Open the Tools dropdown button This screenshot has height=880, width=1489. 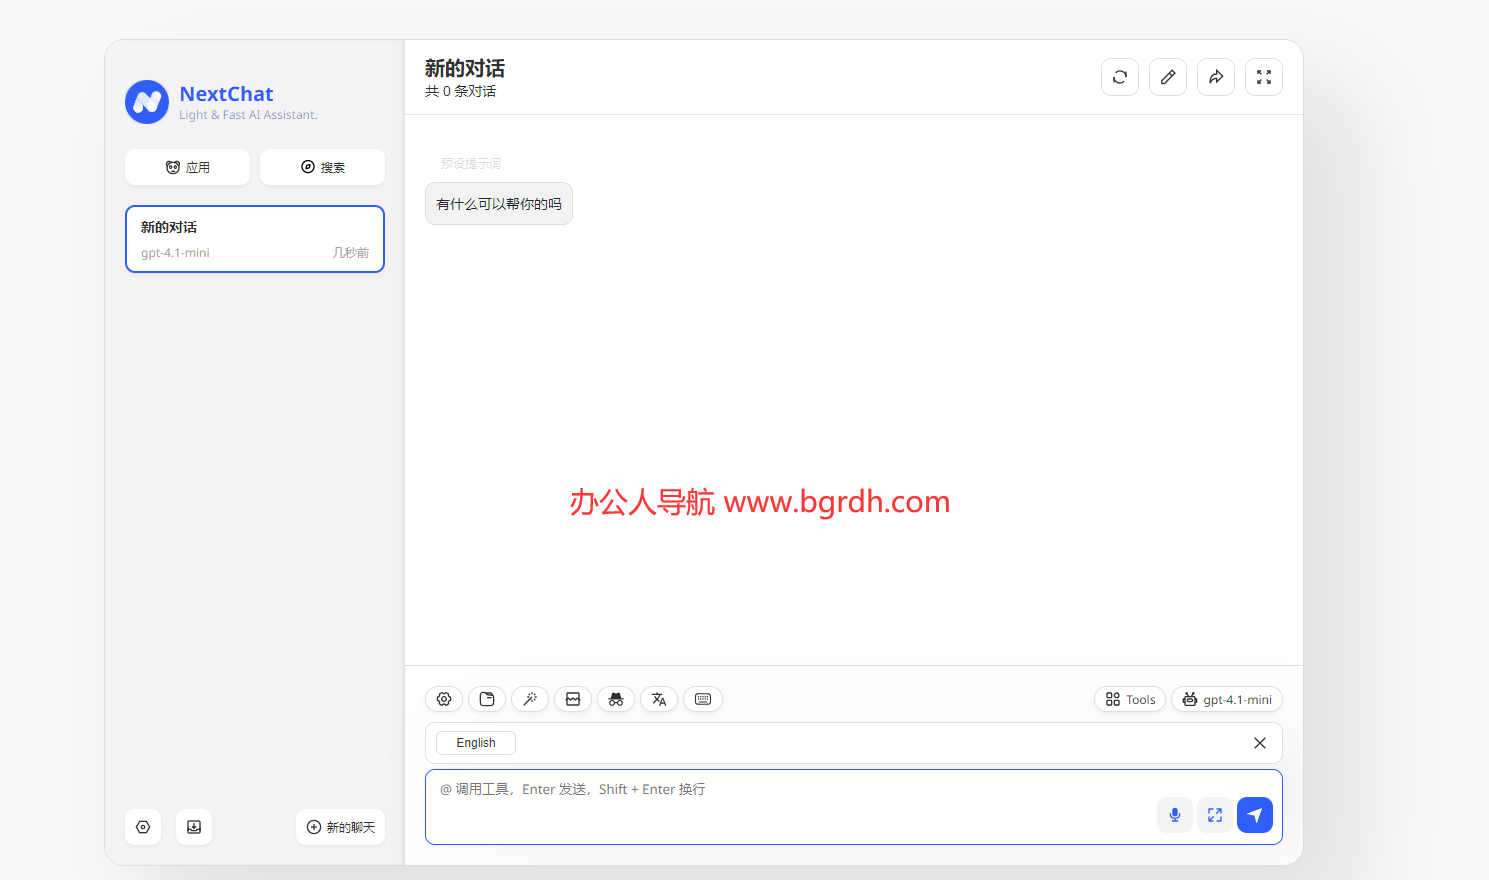(1130, 699)
